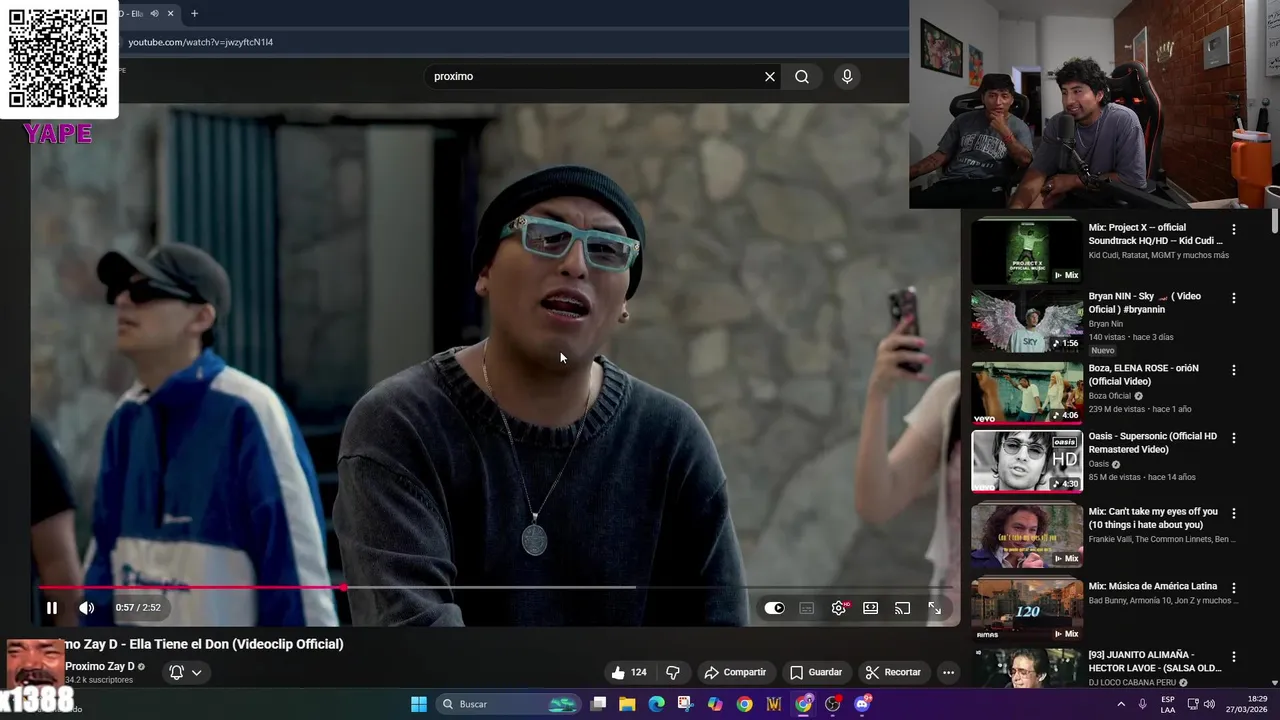
Task: Open options for Música de América Latina
Action: coord(1233,588)
